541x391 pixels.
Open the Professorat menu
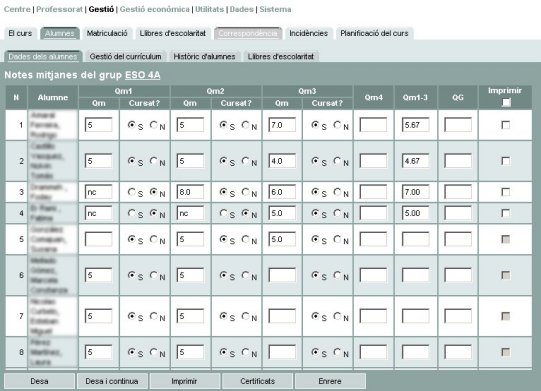point(59,9)
